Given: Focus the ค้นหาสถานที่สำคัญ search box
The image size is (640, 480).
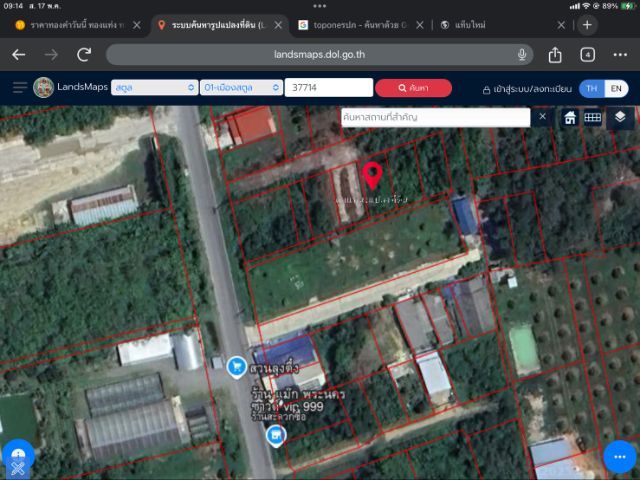Looking at the screenshot, I should pos(436,117).
